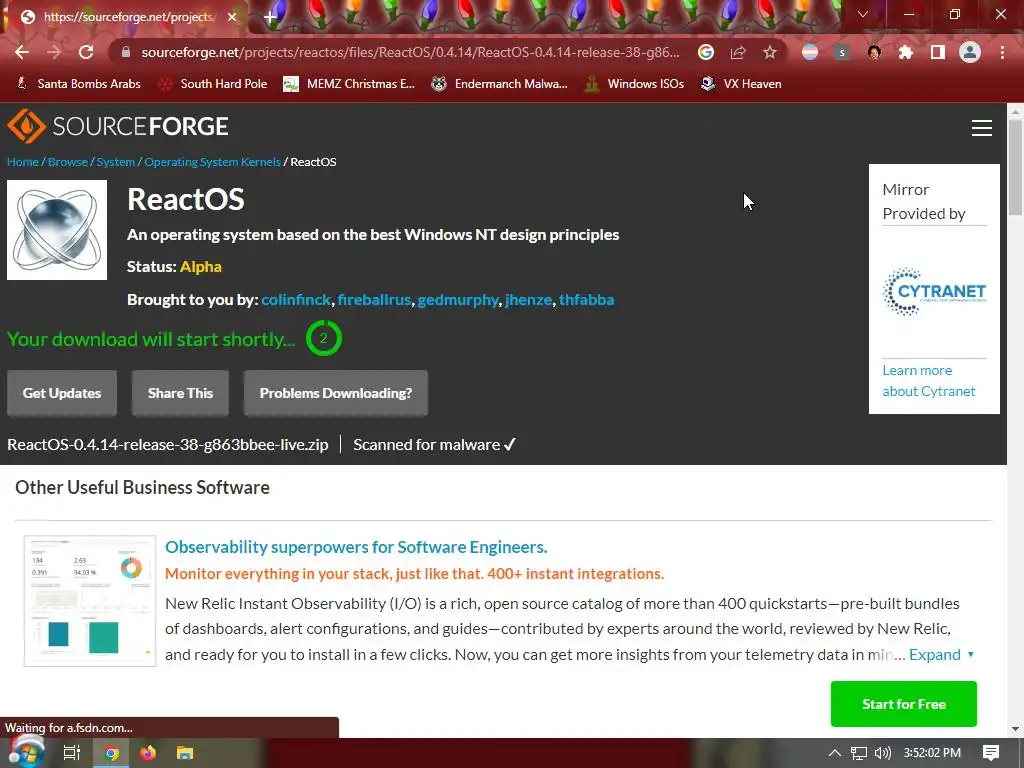
Task: Open the Santa Bombs Arabs bookmark
Action: pyautogui.click(x=78, y=84)
